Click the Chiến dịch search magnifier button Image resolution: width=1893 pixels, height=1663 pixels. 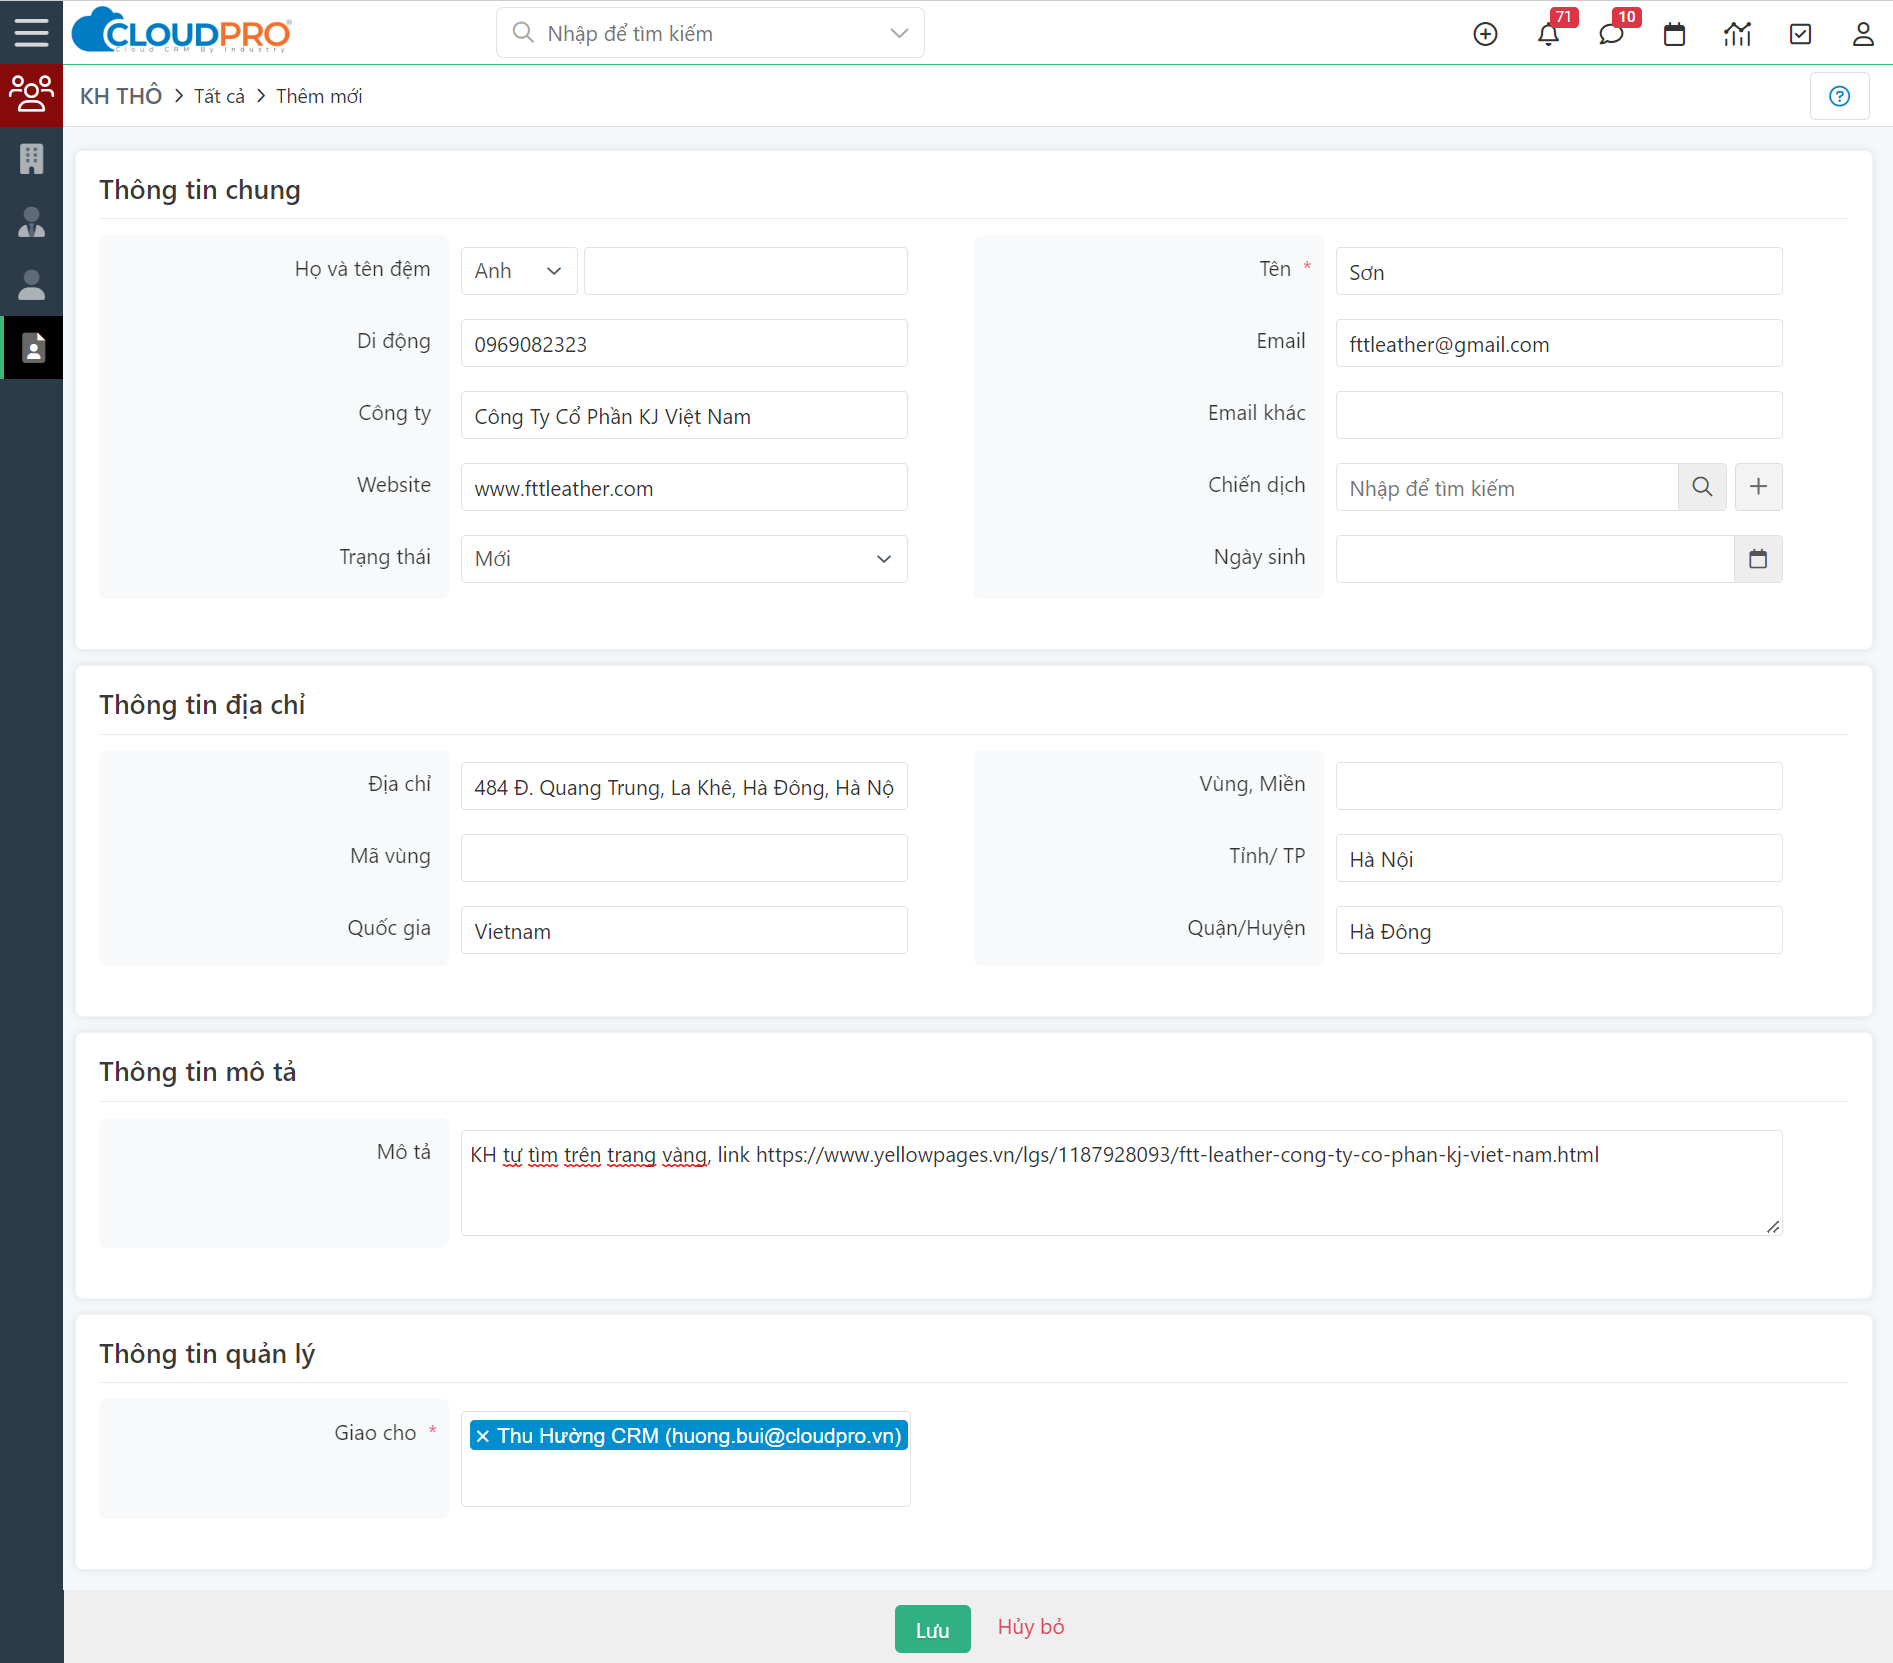click(x=1702, y=487)
